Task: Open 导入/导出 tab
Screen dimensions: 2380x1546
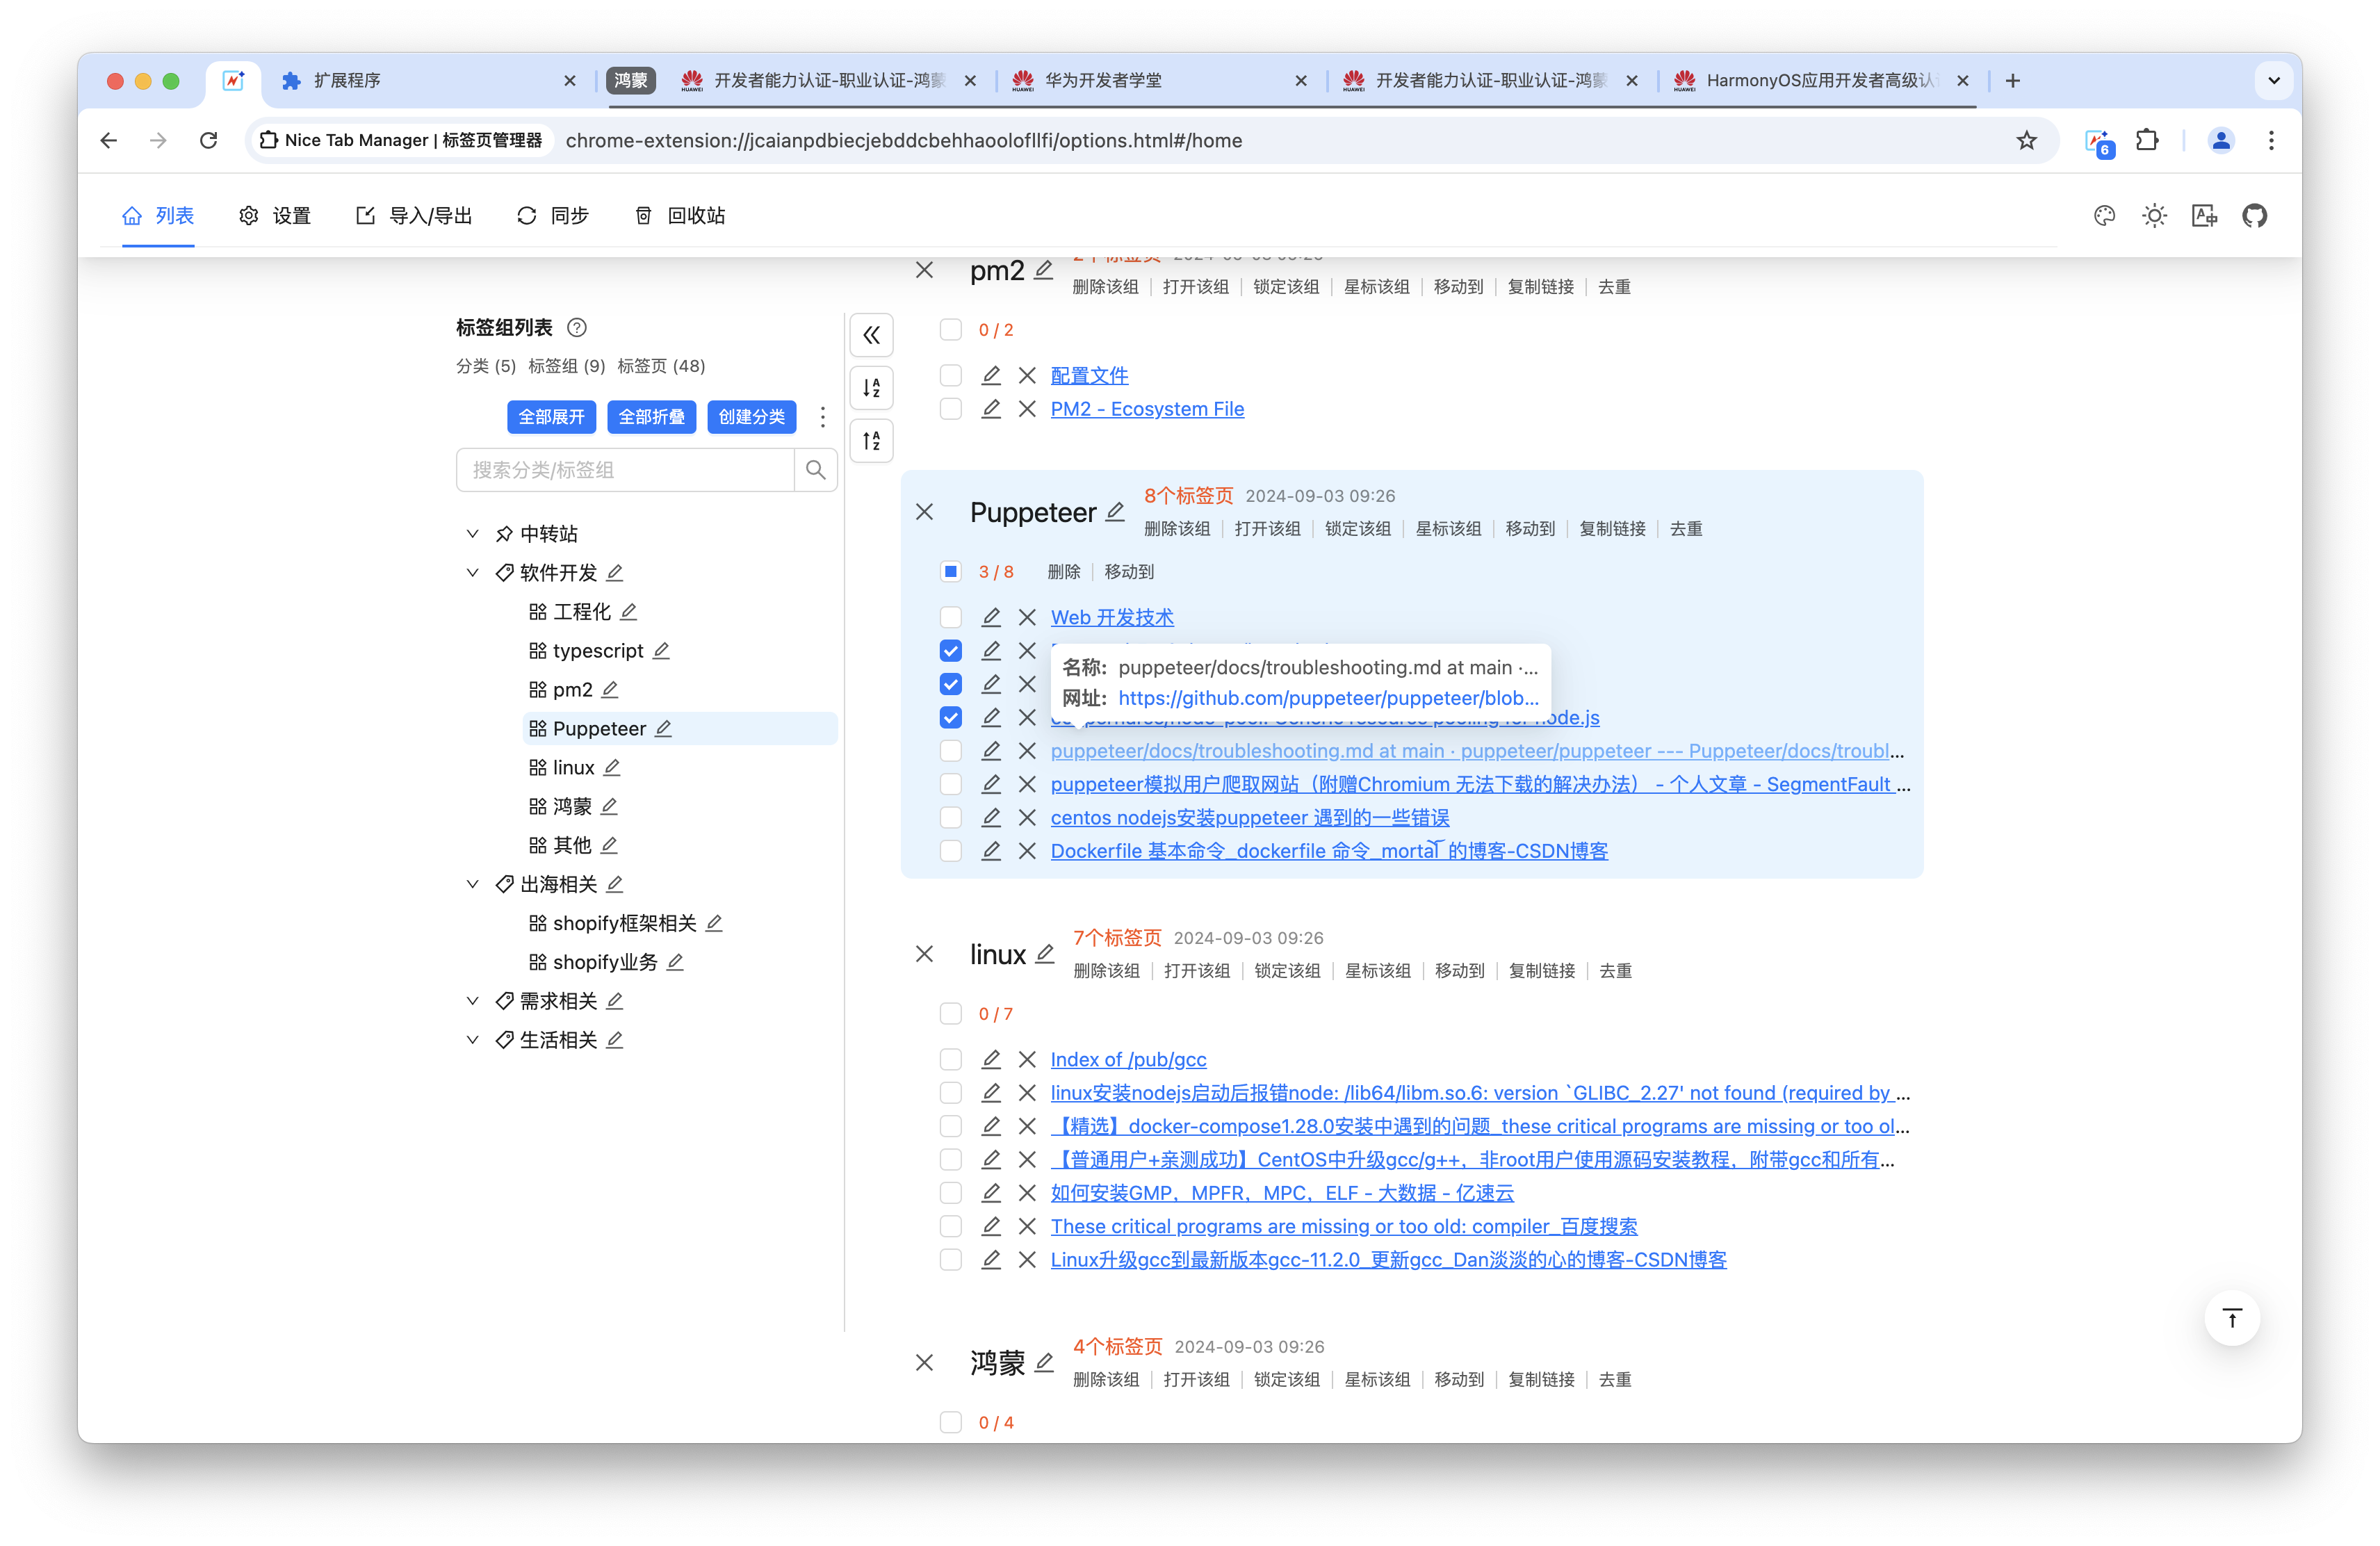Action: pyautogui.click(x=414, y=216)
